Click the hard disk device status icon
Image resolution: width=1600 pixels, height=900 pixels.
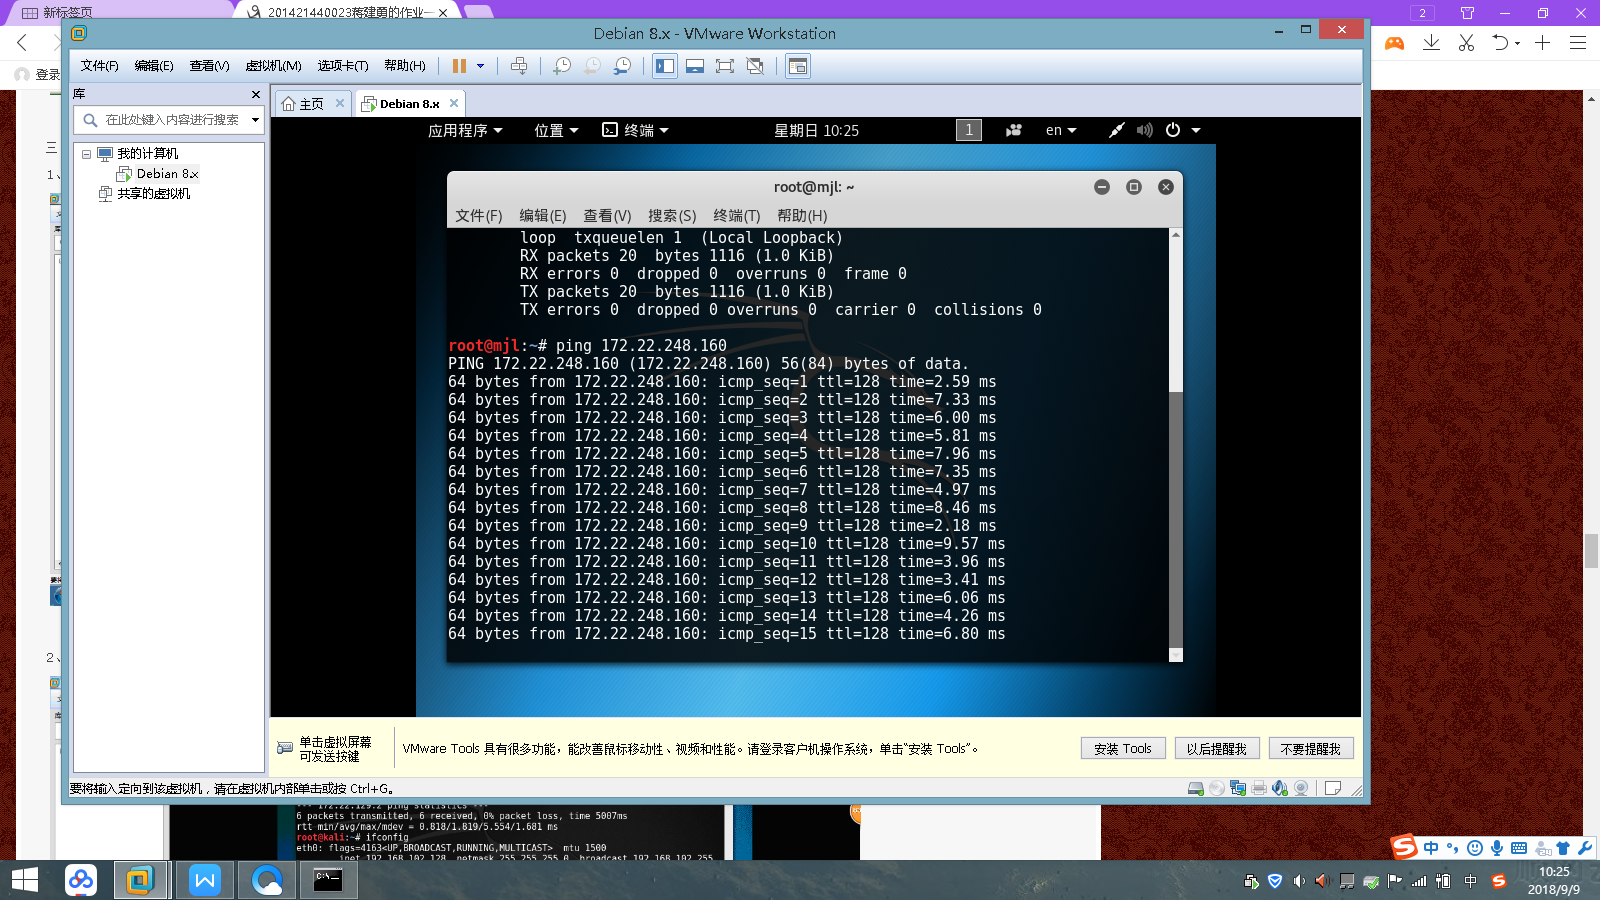[1196, 788]
